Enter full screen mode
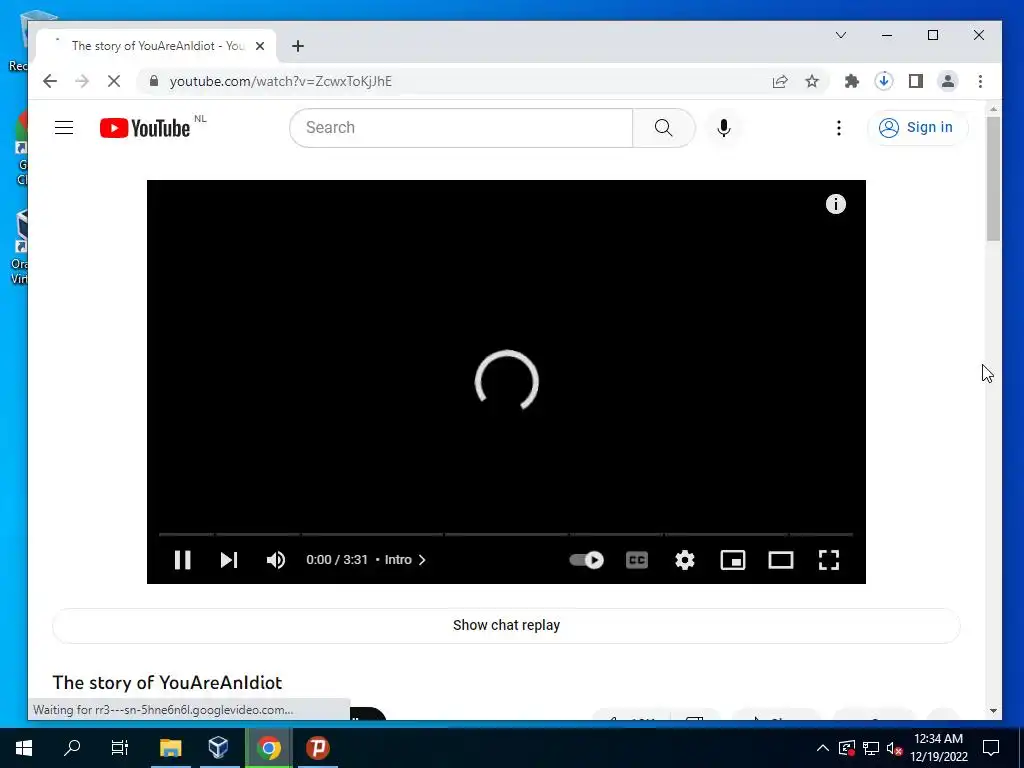 tap(829, 560)
